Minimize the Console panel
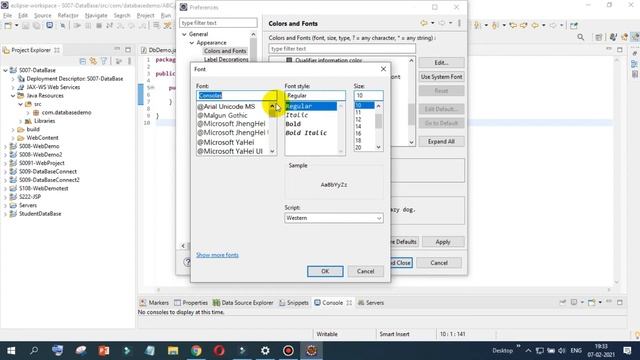Viewport: 640px width, 360px height. coord(609,302)
